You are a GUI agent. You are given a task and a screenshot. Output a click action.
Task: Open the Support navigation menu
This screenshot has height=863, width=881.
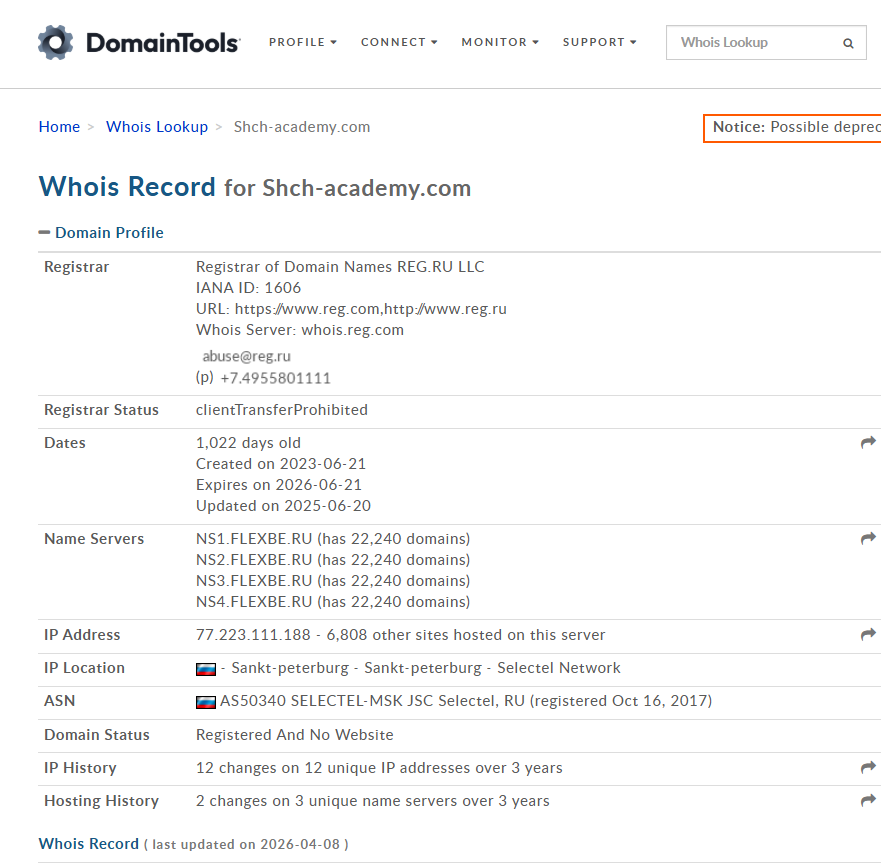(599, 42)
